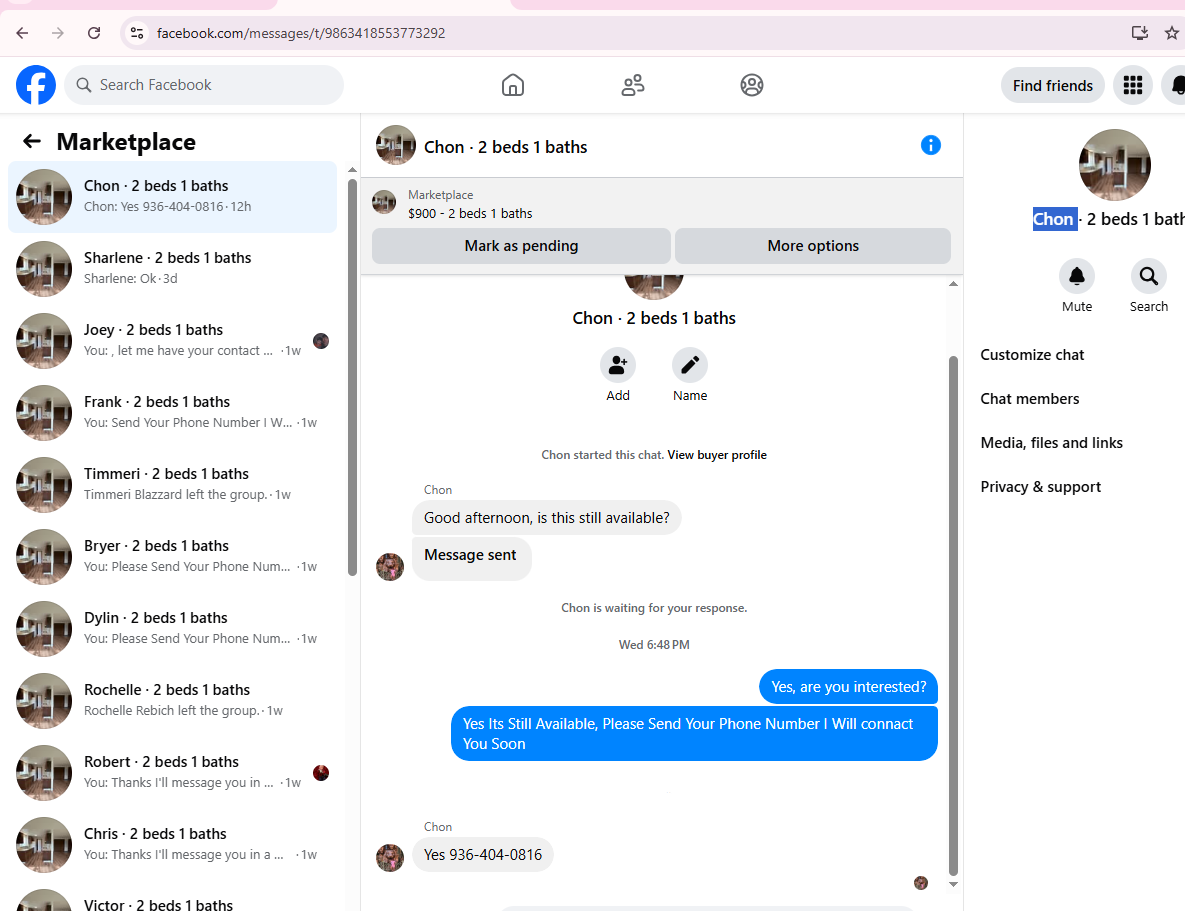Click chat header title 'Chon · 2 beds 1 baths'

[506, 147]
